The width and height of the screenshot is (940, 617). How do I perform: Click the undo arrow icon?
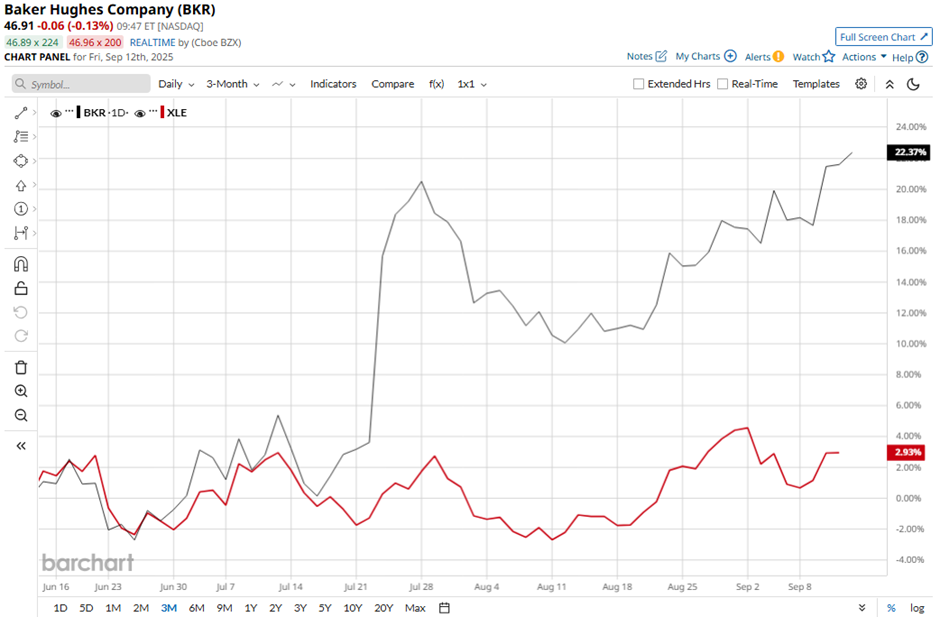(21, 312)
